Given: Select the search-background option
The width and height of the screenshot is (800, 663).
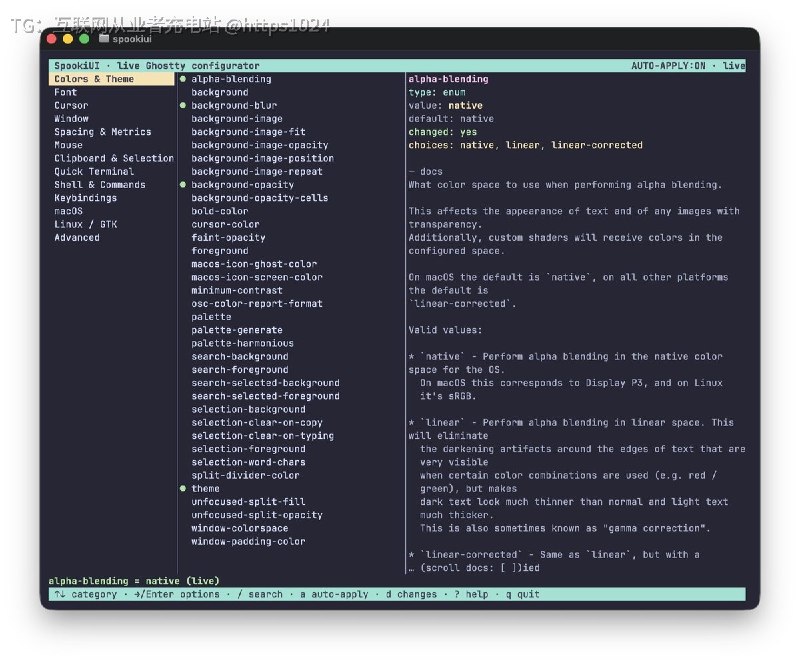Looking at the screenshot, I should pos(240,357).
